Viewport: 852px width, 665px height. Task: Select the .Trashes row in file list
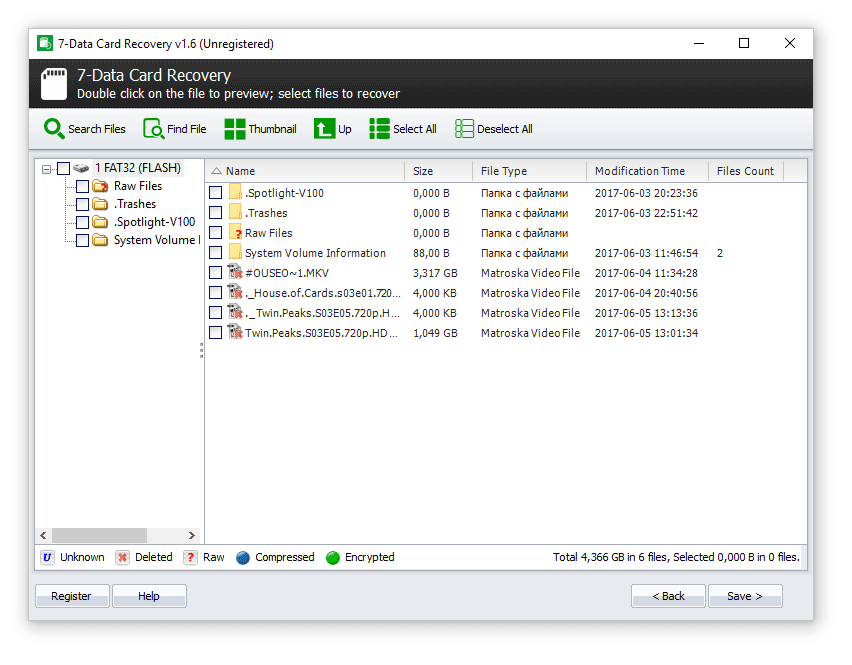pos(506,213)
